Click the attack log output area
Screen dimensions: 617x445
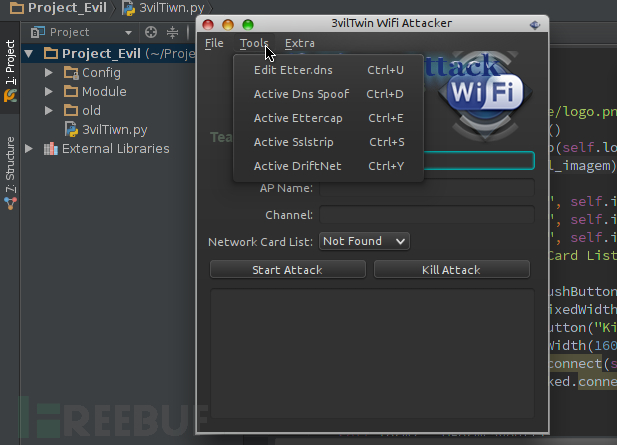[x=372, y=353]
